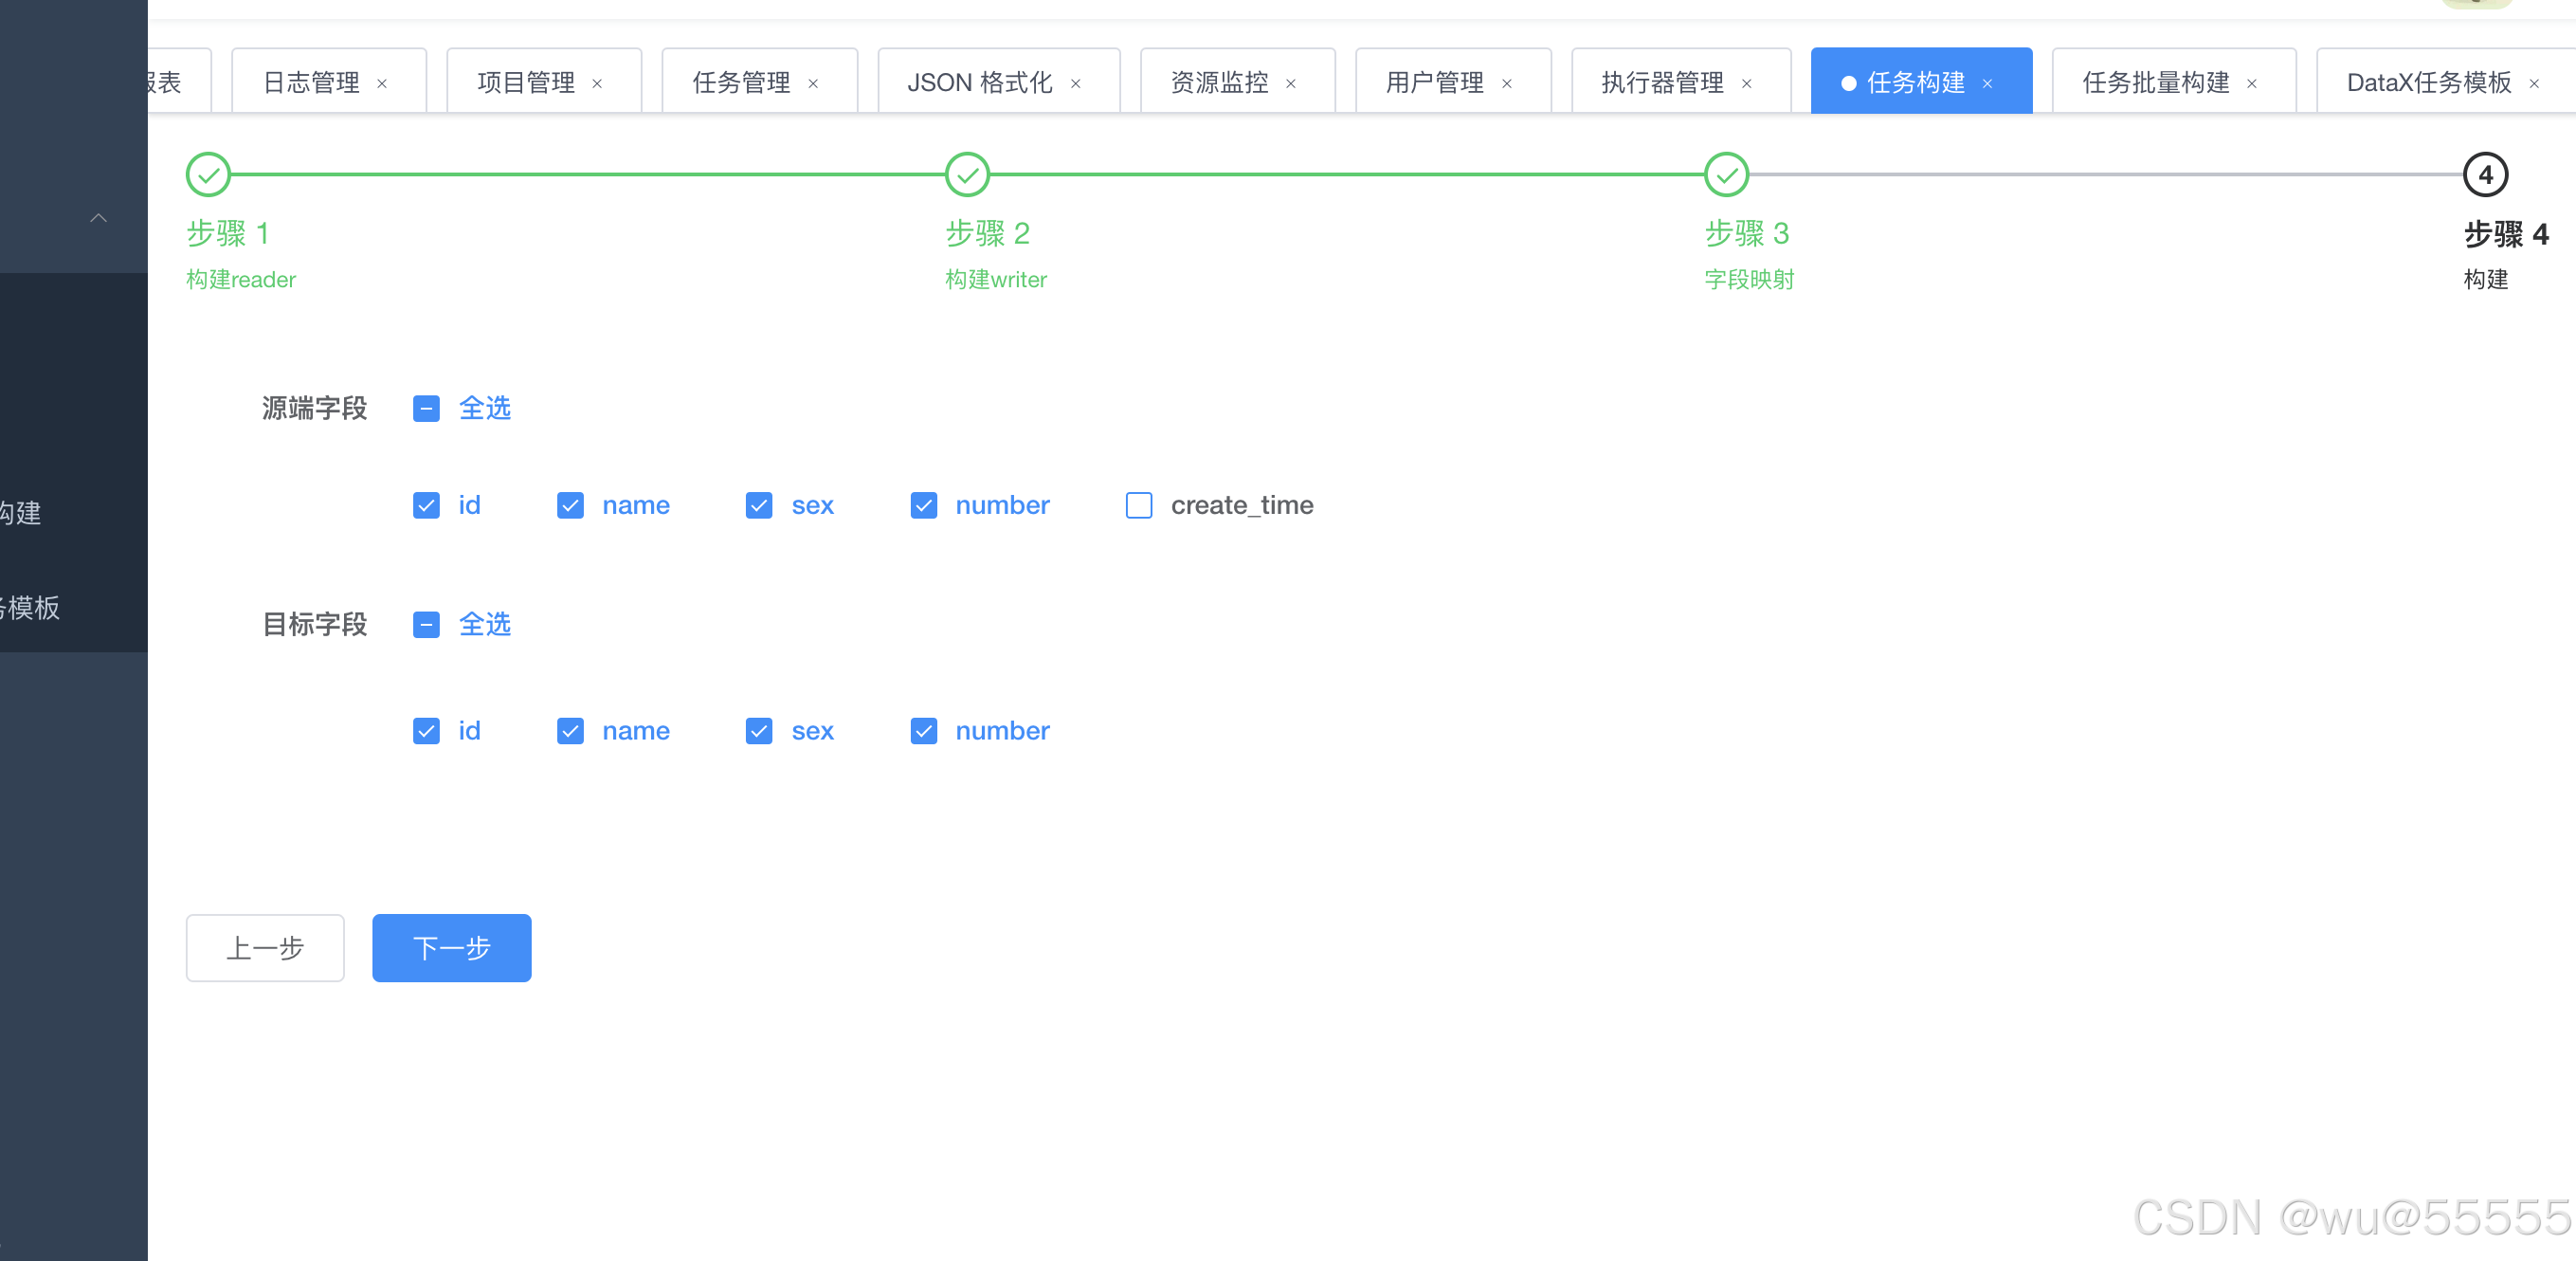Click the step 4 numbered circle

[2485, 175]
